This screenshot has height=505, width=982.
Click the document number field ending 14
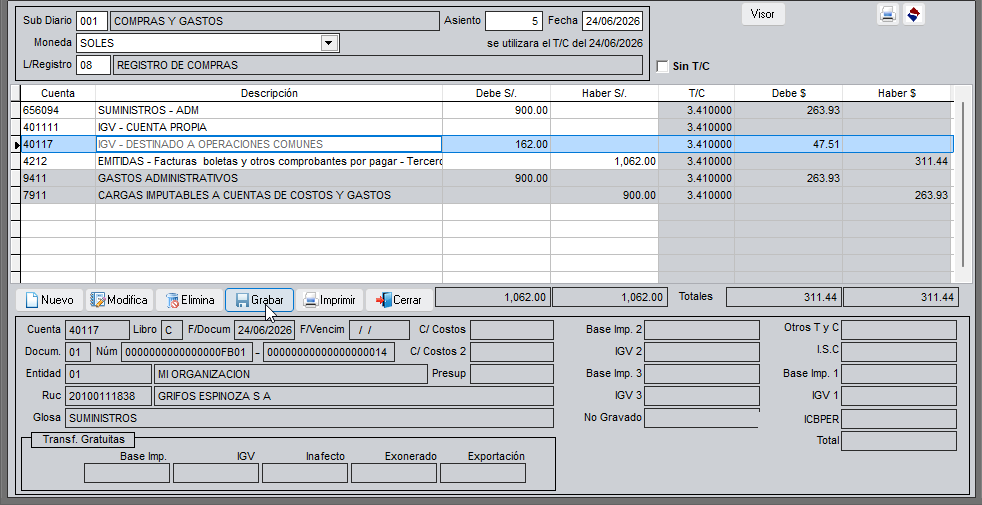pyautogui.click(x=329, y=352)
